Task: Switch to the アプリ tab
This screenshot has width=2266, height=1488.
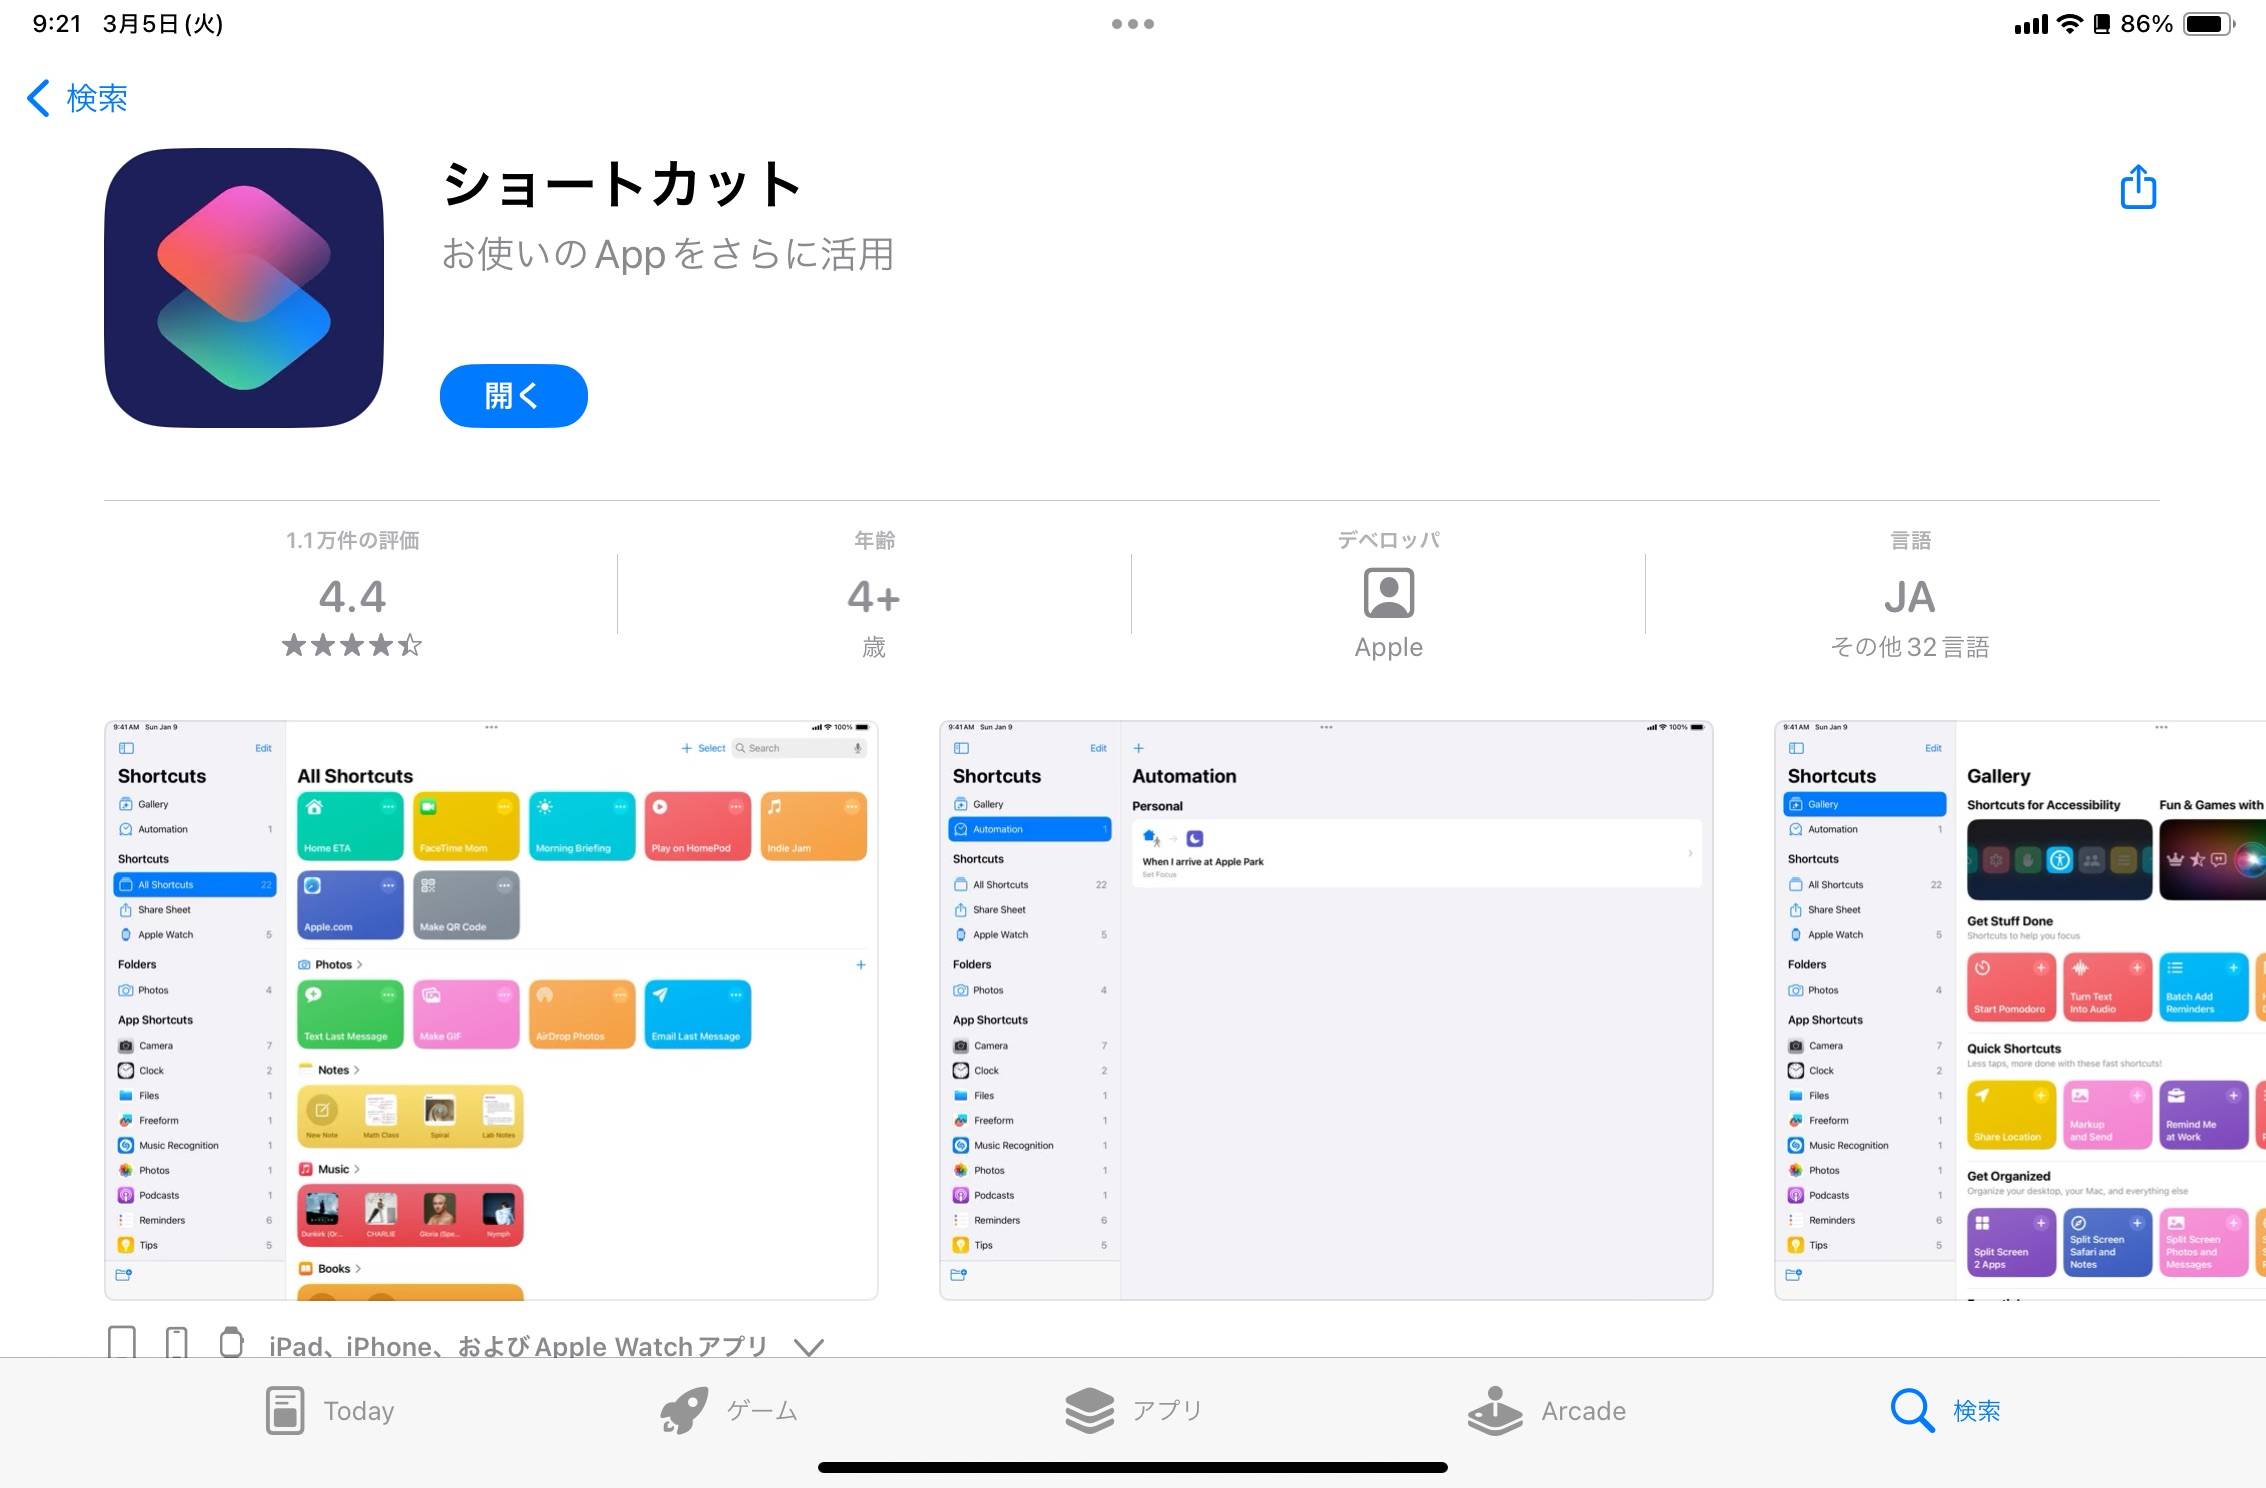Action: coord(1133,1411)
